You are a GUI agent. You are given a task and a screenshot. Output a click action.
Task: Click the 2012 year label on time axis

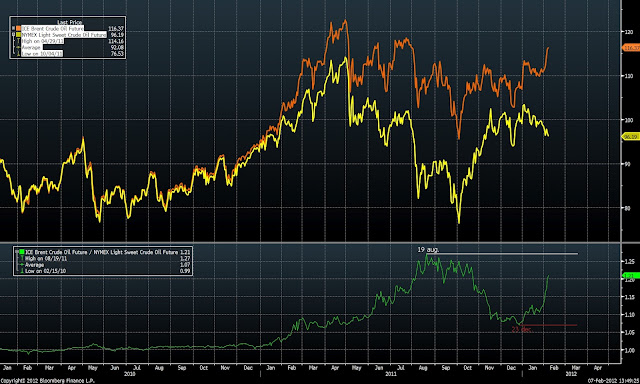click(571, 374)
